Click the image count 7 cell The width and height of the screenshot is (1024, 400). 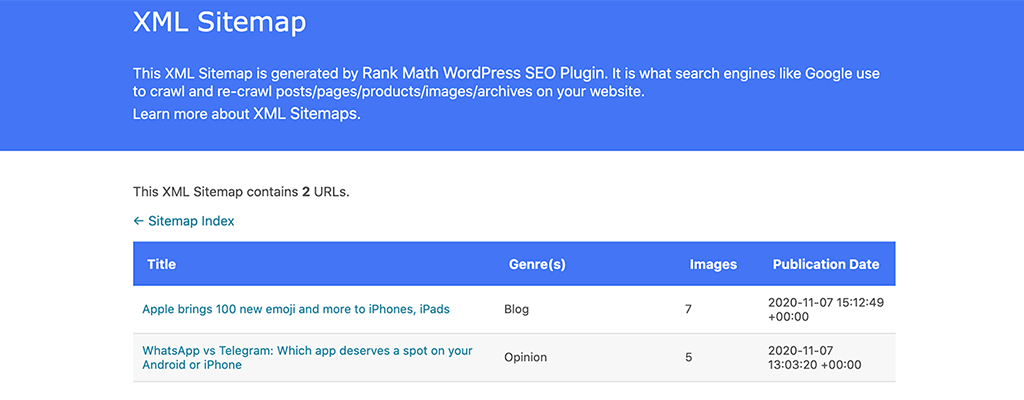coord(688,309)
